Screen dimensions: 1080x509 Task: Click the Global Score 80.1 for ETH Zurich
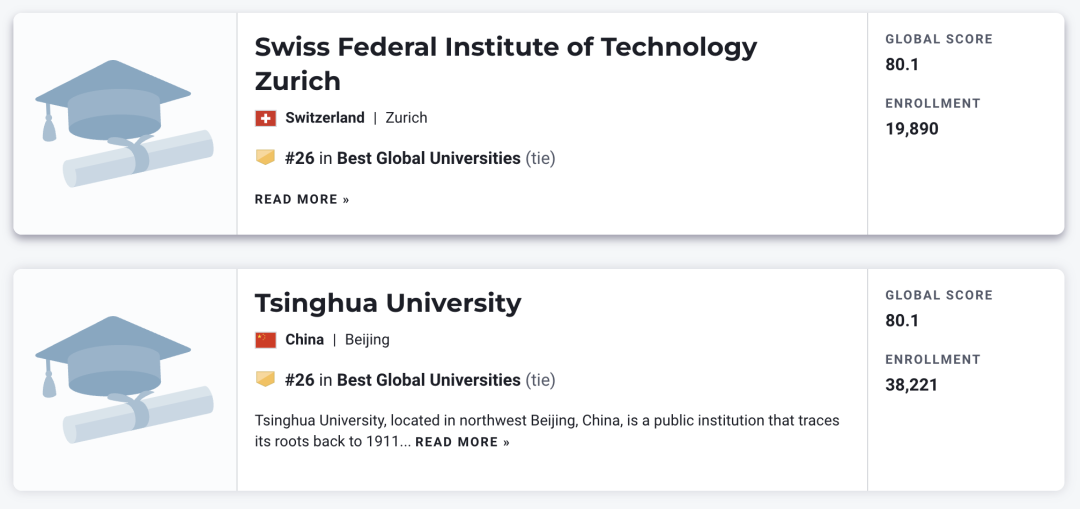902,65
